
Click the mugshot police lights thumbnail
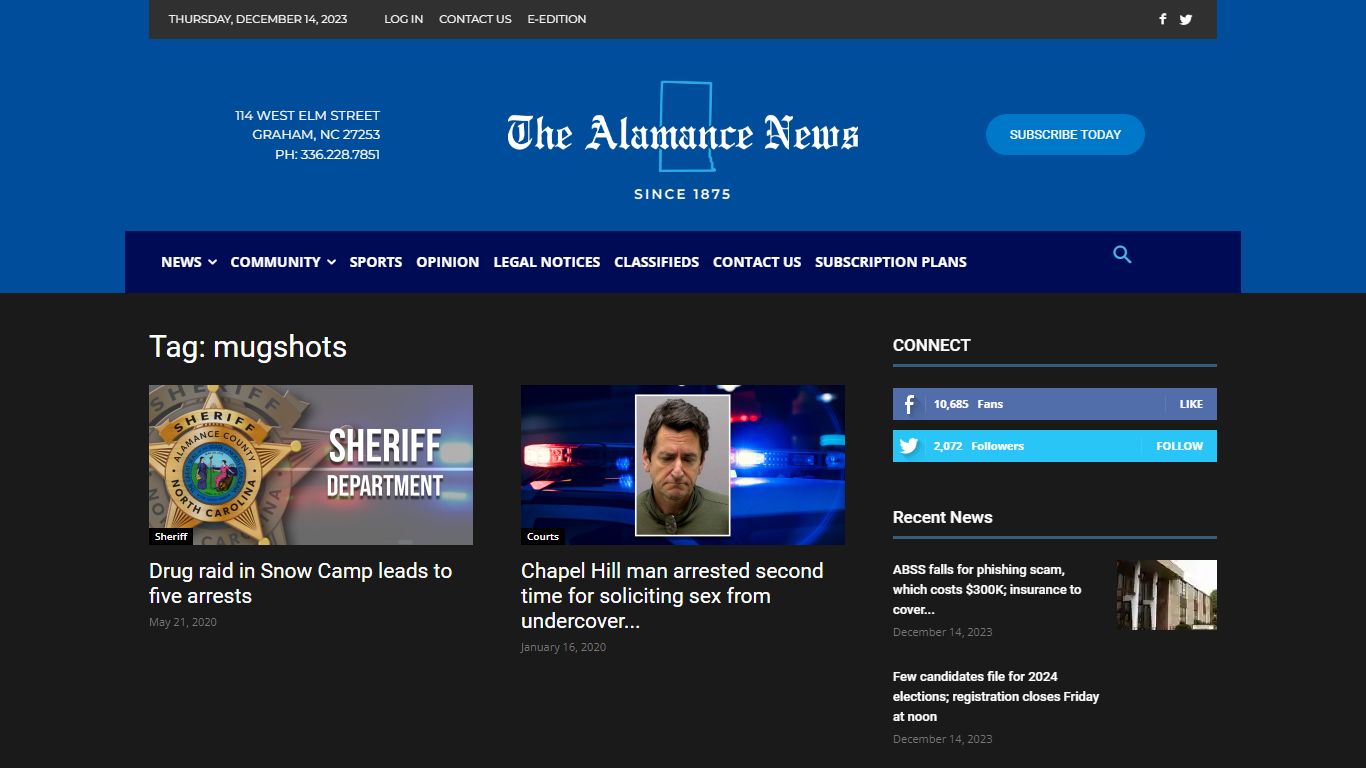click(x=683, y=465)
